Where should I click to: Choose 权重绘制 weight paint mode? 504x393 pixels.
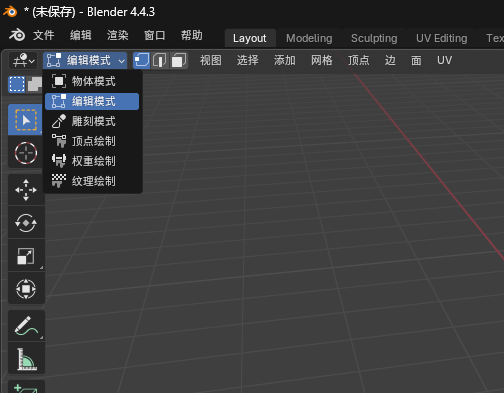[x=92, y=161]
